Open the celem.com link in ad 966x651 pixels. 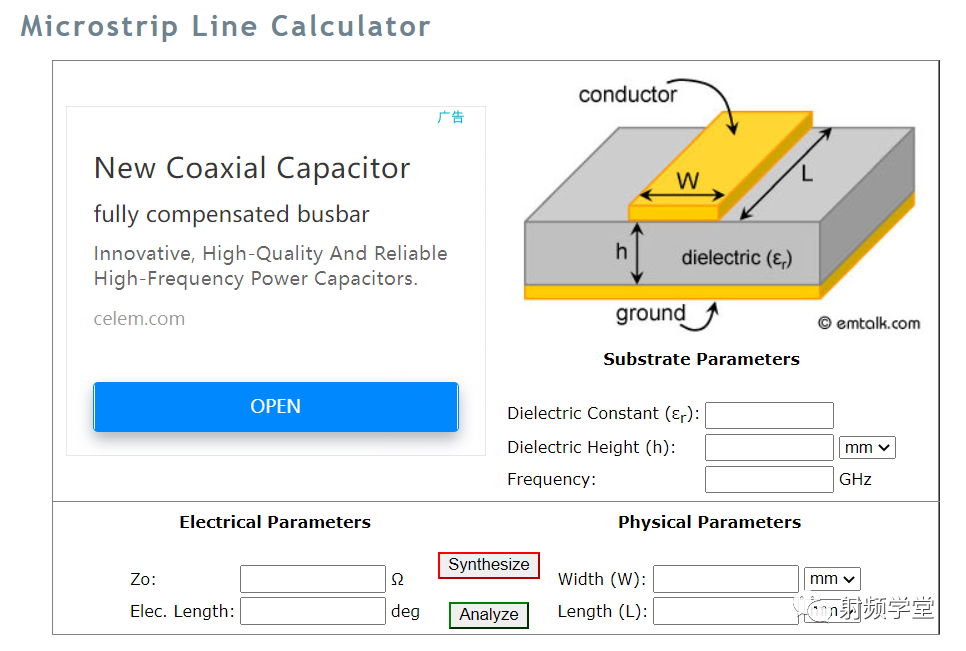pyautogui.click(x=139, y=318)
